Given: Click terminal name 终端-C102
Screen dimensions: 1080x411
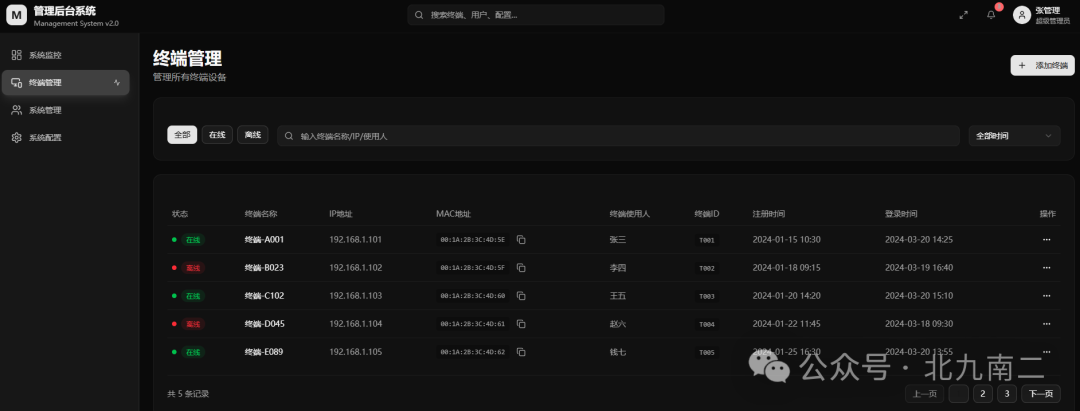Looking at the screenshot, I should point(264,296).
